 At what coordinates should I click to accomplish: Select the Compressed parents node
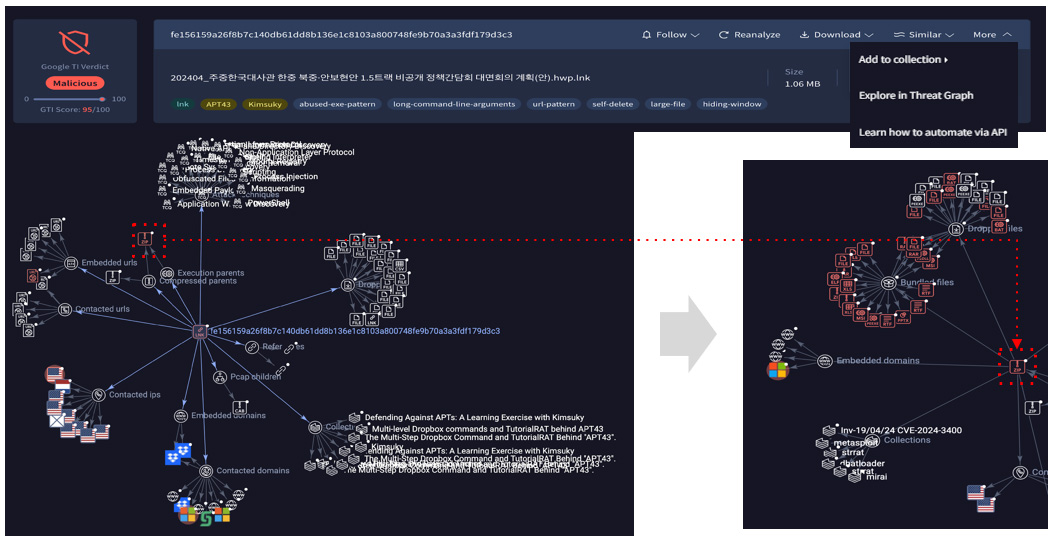[x=149, y=282]
